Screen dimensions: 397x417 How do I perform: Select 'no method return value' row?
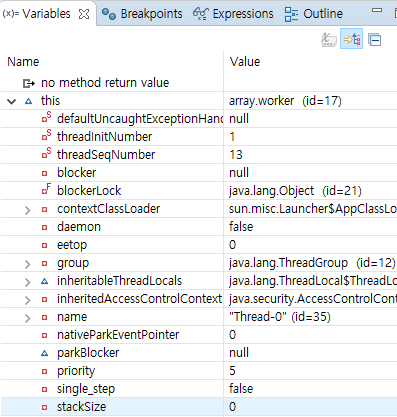click(199, 83)
